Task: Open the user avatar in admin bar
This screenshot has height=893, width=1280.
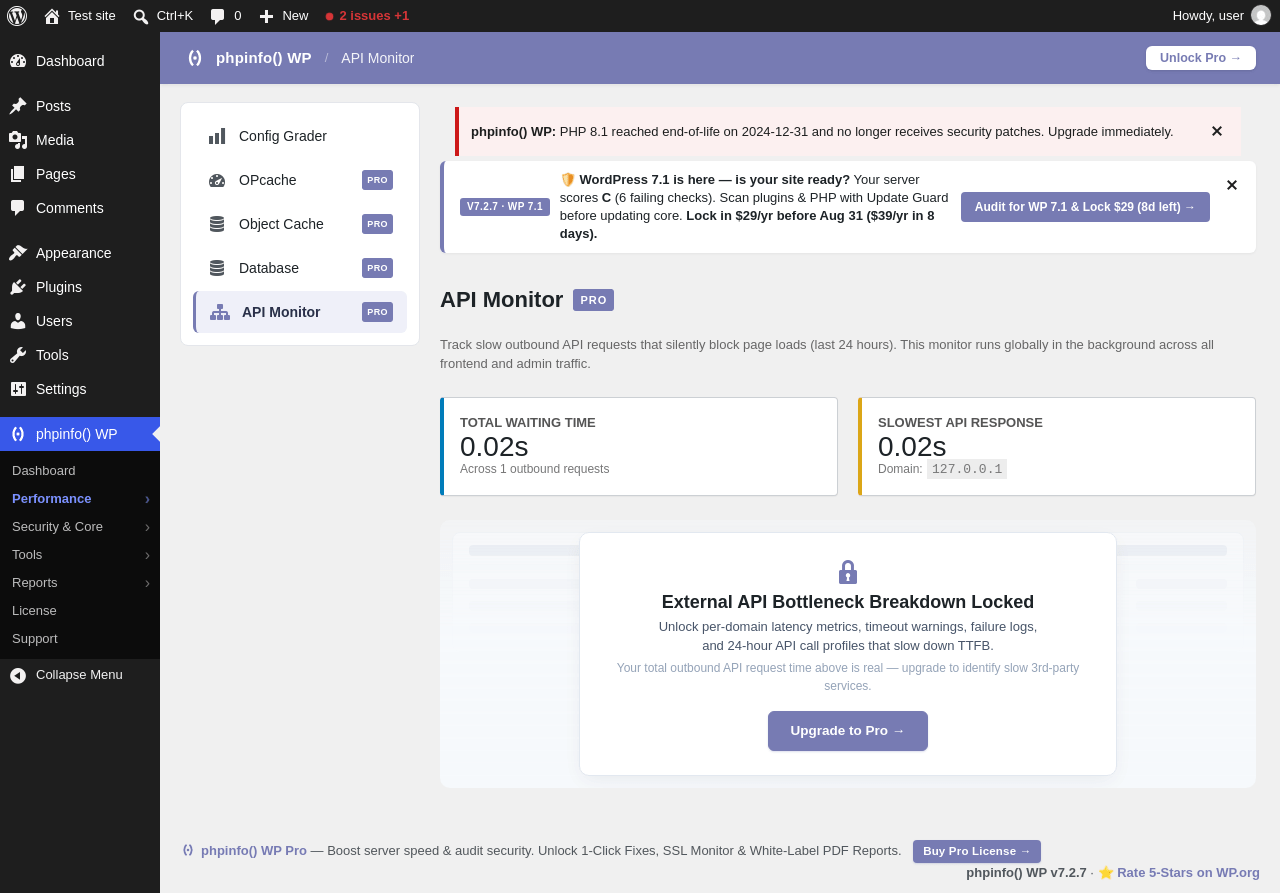Action: (x=1261, y=16)
